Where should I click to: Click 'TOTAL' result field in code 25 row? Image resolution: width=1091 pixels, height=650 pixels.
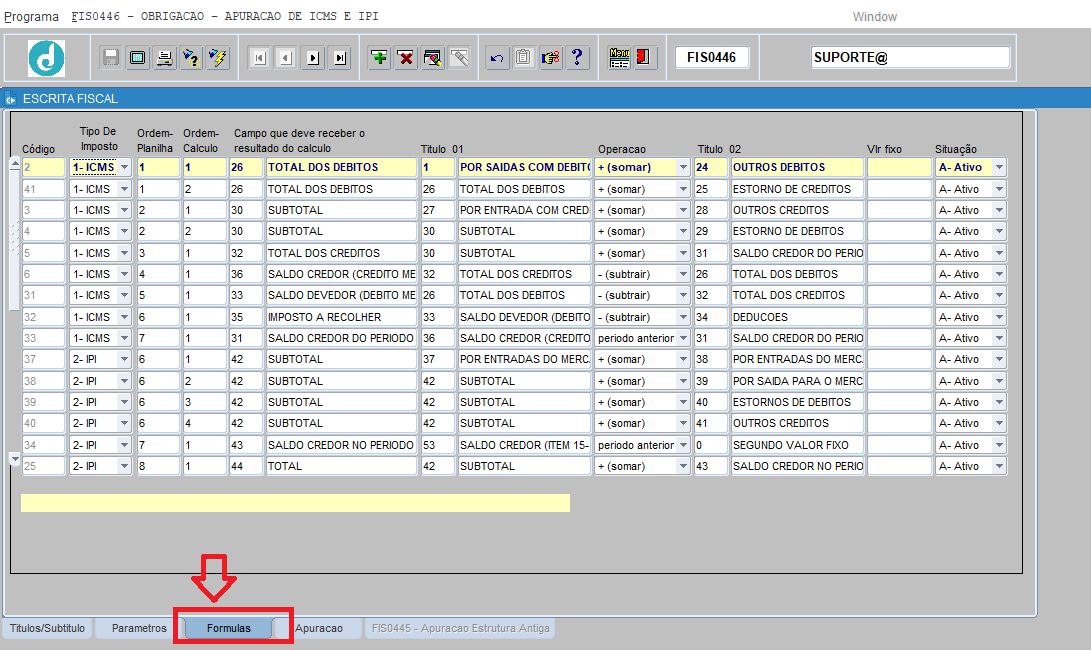(x=341, y=466)
